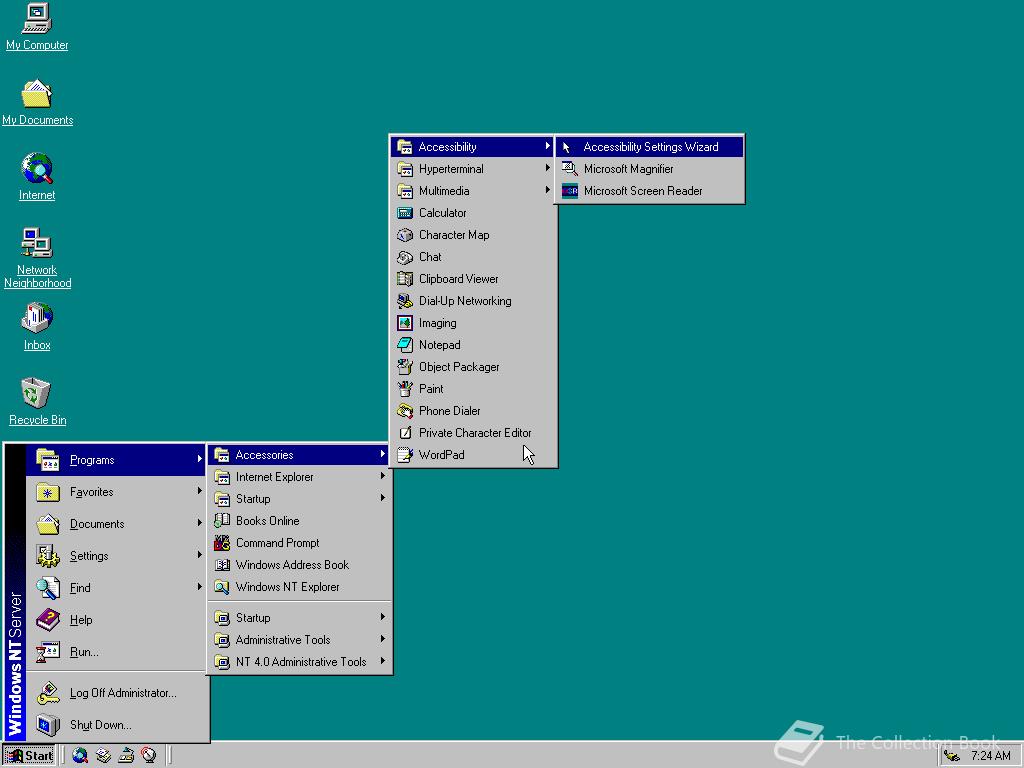Click the system tray icon beside the clock
Viewport: 1024px width, 768px height.
coord(952,756)
